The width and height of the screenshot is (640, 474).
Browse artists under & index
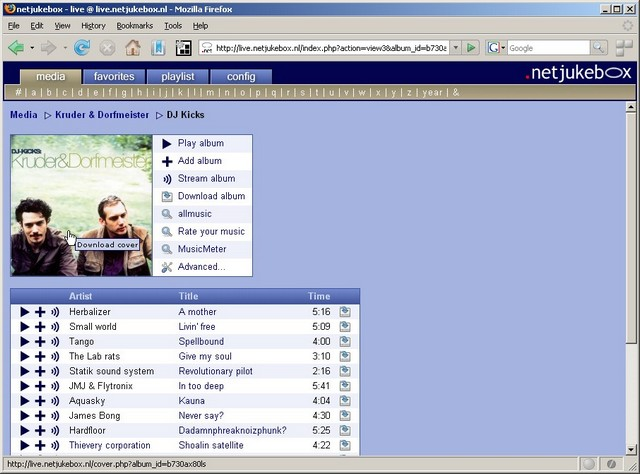(456, 93)
